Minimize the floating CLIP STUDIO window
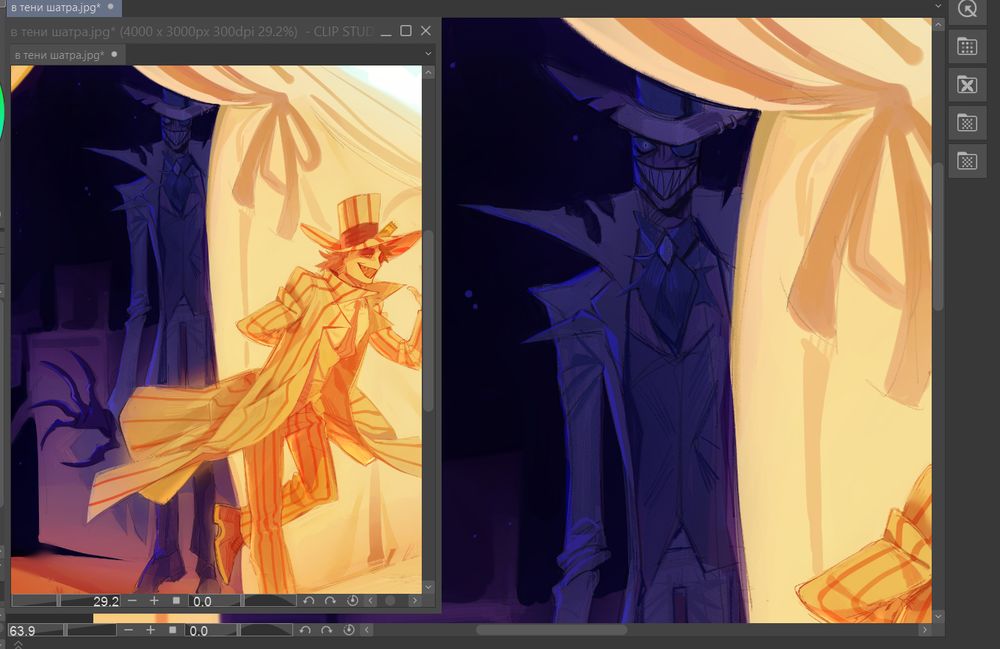Viewport: 1000px width, 649px height. tap(386, 32)
